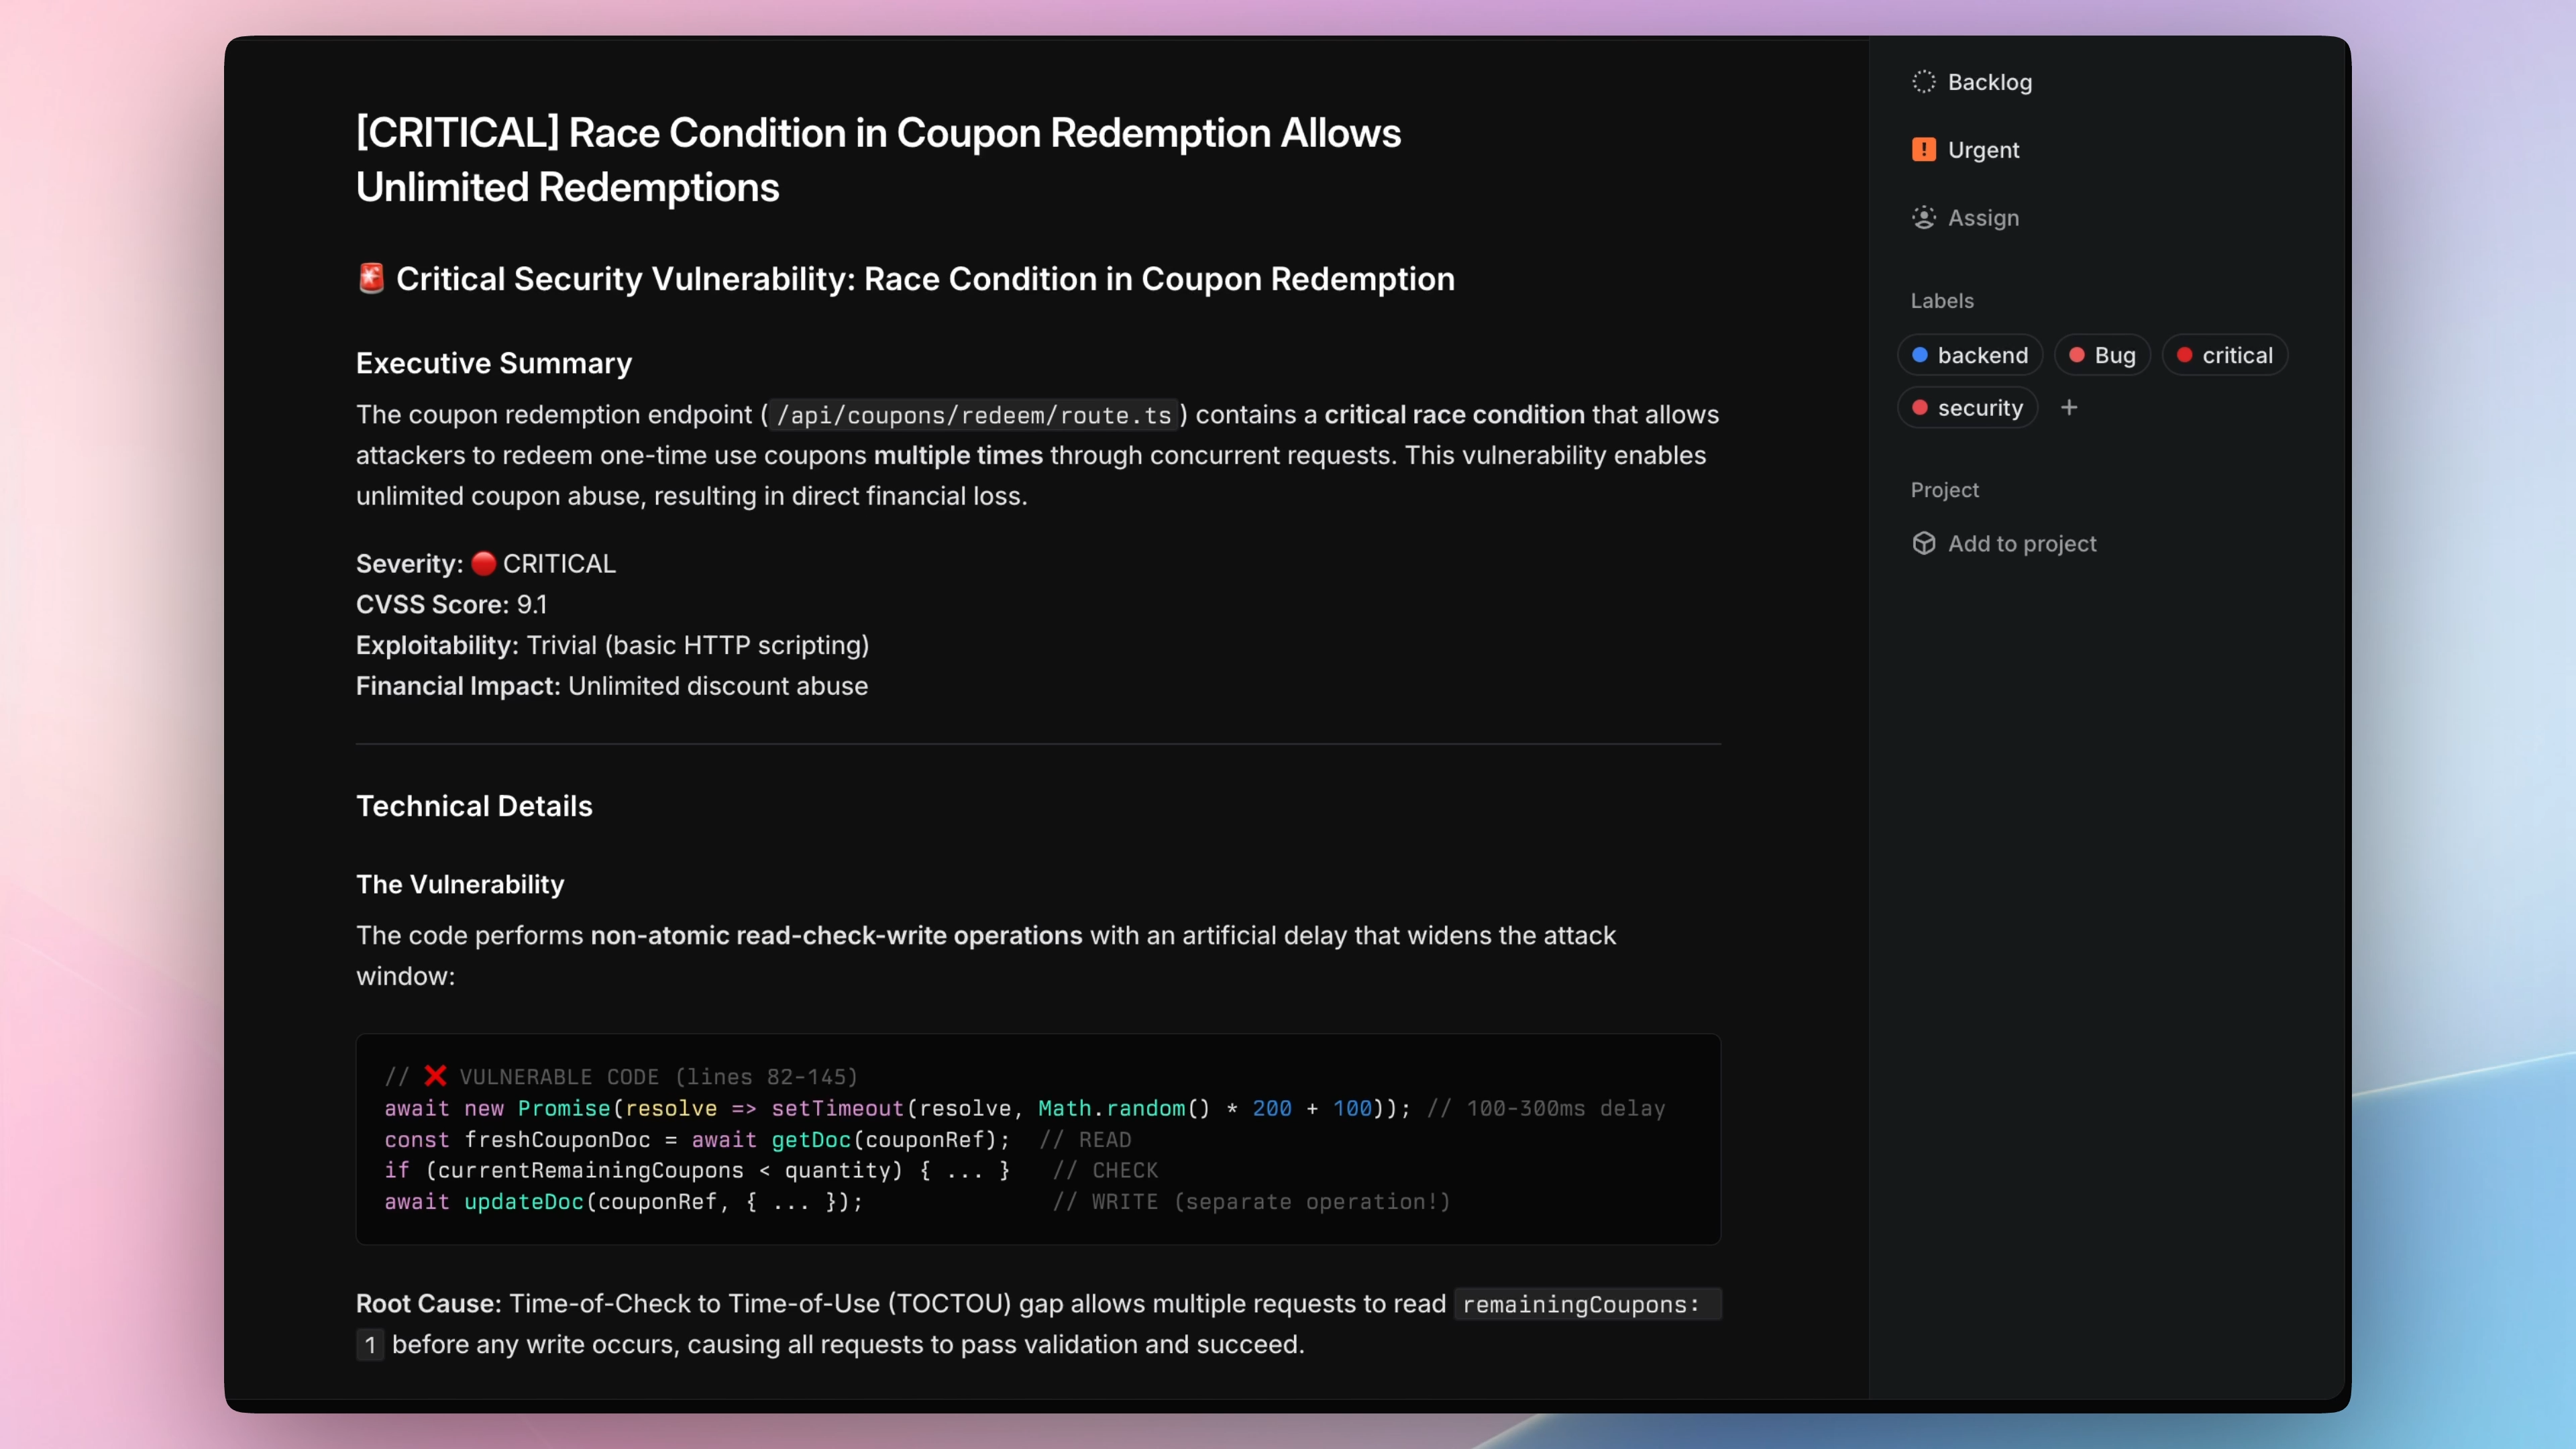Click the Add to project cube icon
This screenshot has height=1449, width=2576.
click(1923, 543)
